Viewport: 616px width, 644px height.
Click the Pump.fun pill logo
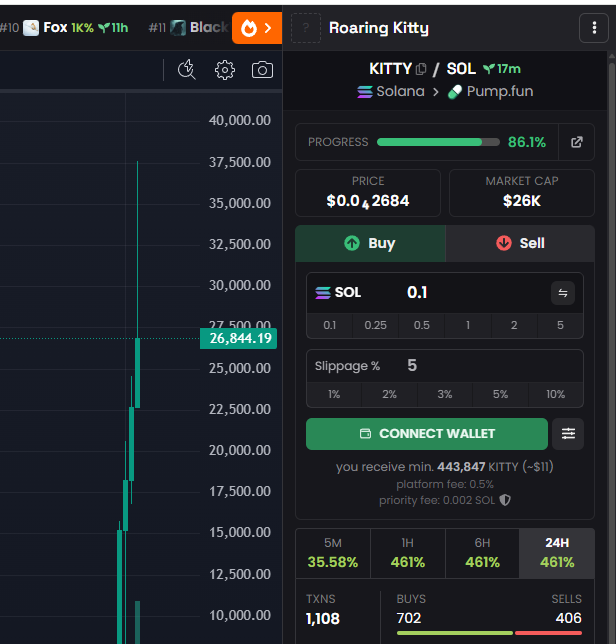[455, 92]
